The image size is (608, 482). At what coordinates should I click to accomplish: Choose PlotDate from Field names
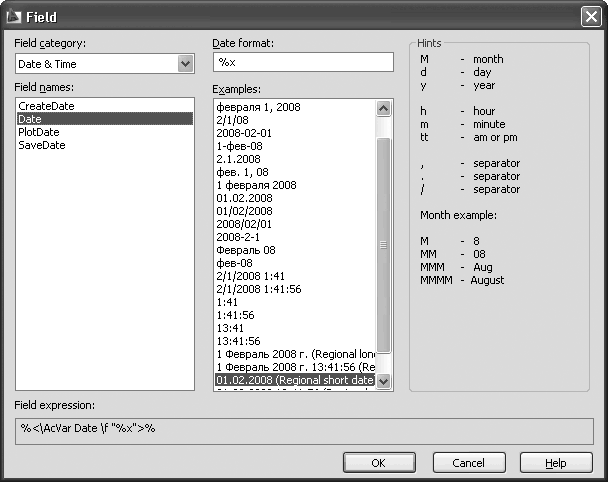point(41,132)
